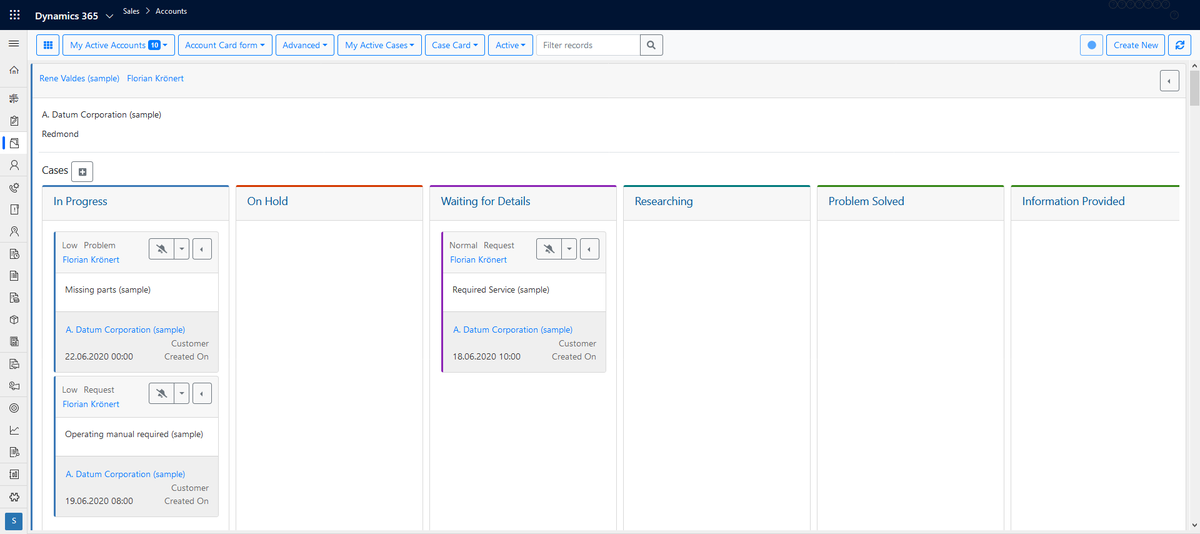Viewport: 1200px width, 534px height.
Task: Click the Required Service (sample) case title
Action: pos(501,290)
